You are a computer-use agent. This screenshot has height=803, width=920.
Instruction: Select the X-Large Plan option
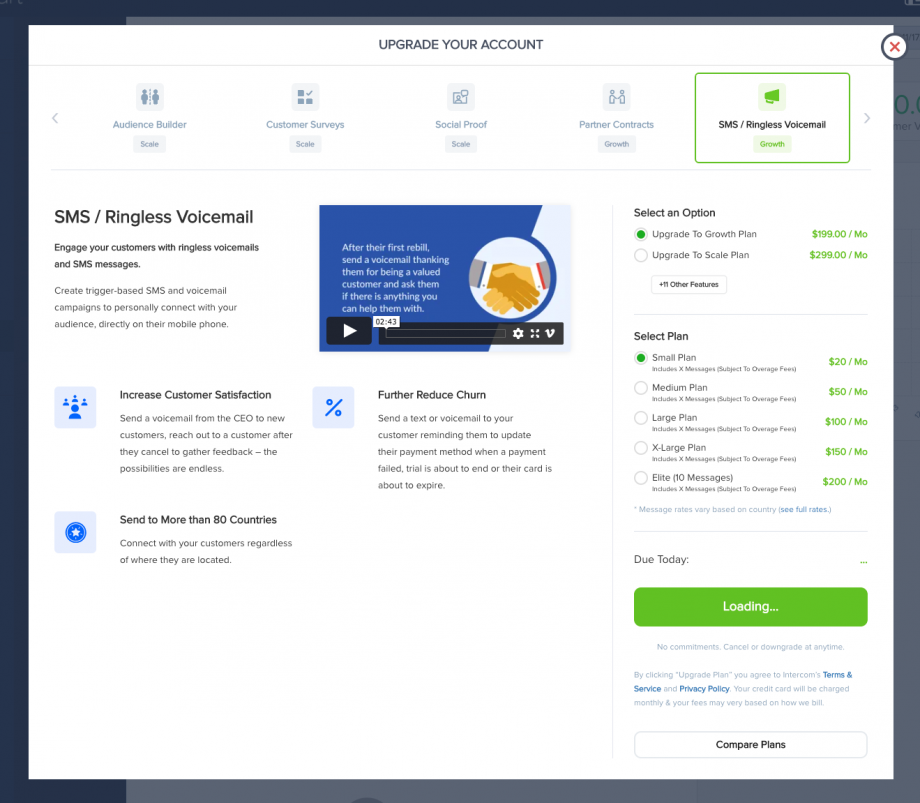click(641, 448)
